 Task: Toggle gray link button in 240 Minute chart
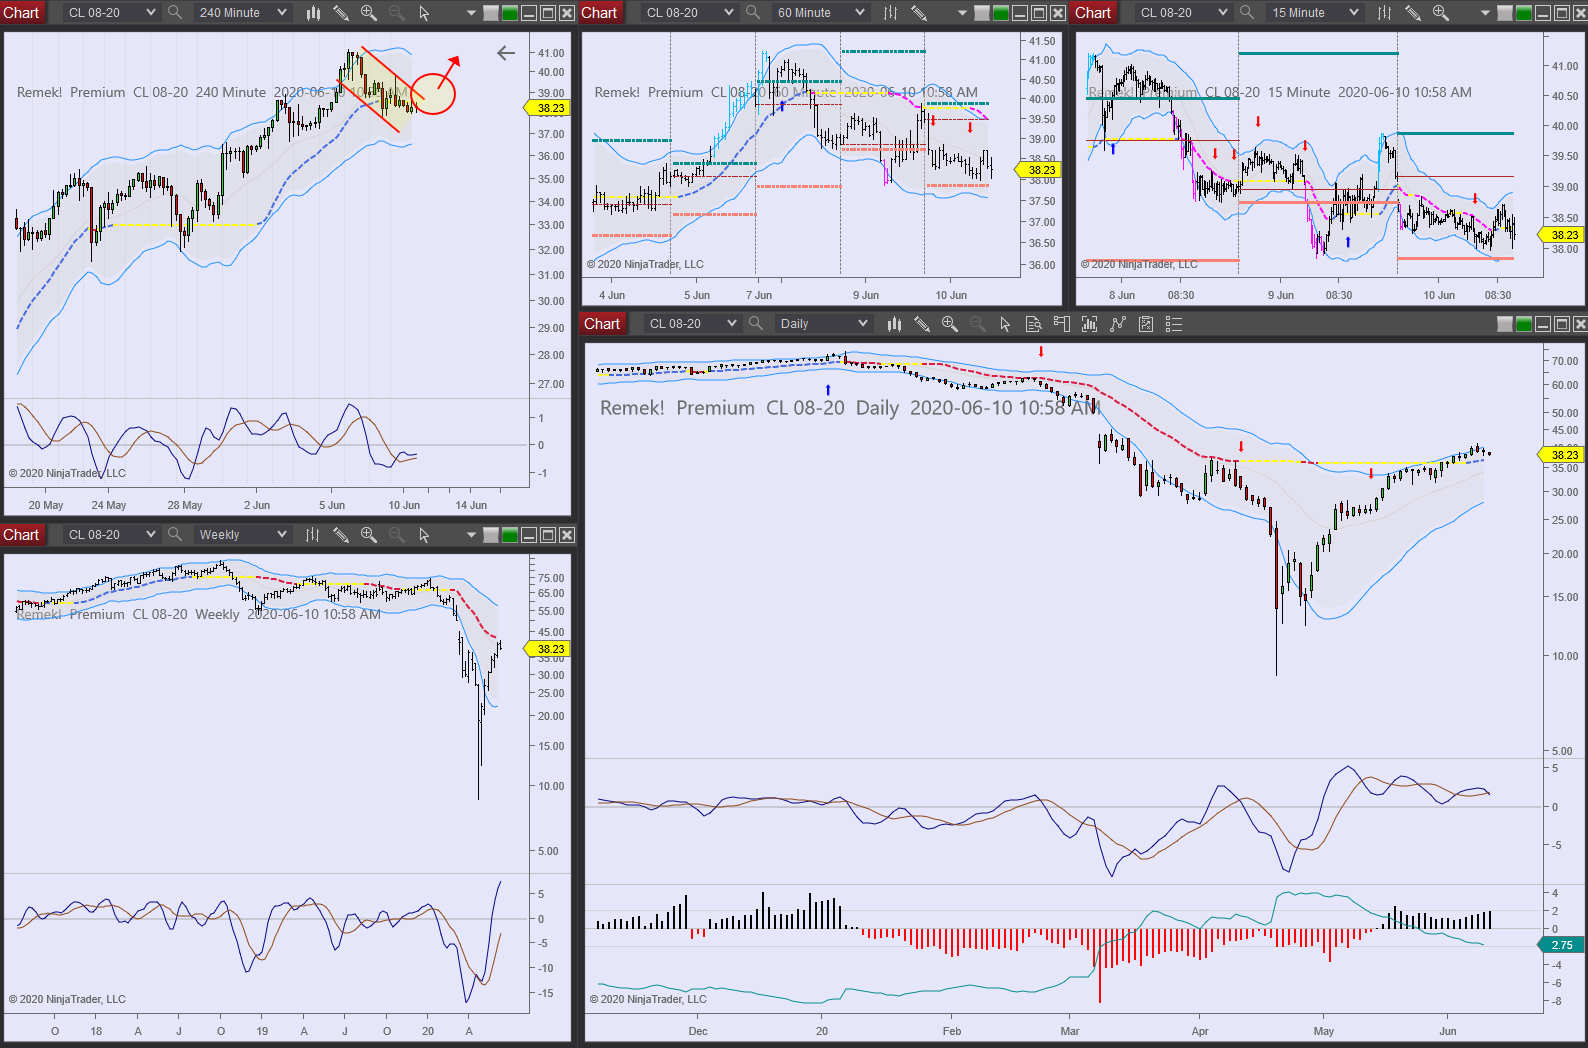tap(491, 13)
